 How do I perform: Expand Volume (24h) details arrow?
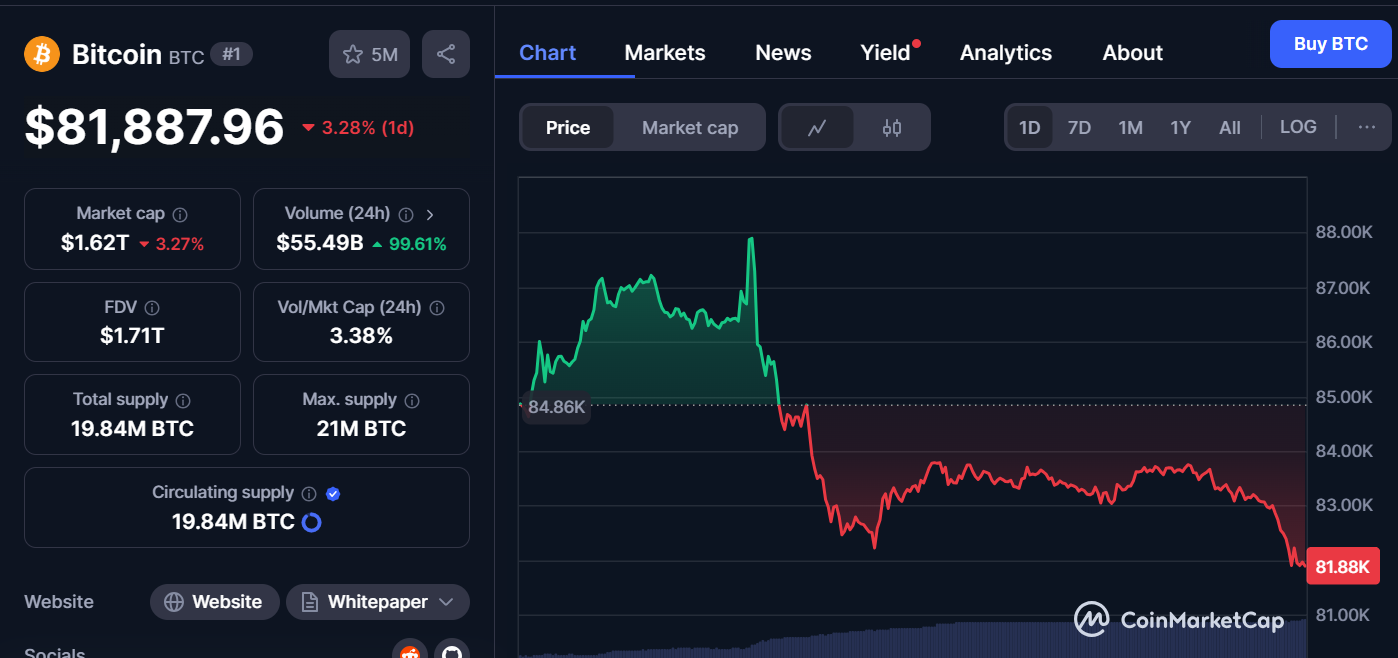point(430,214)
